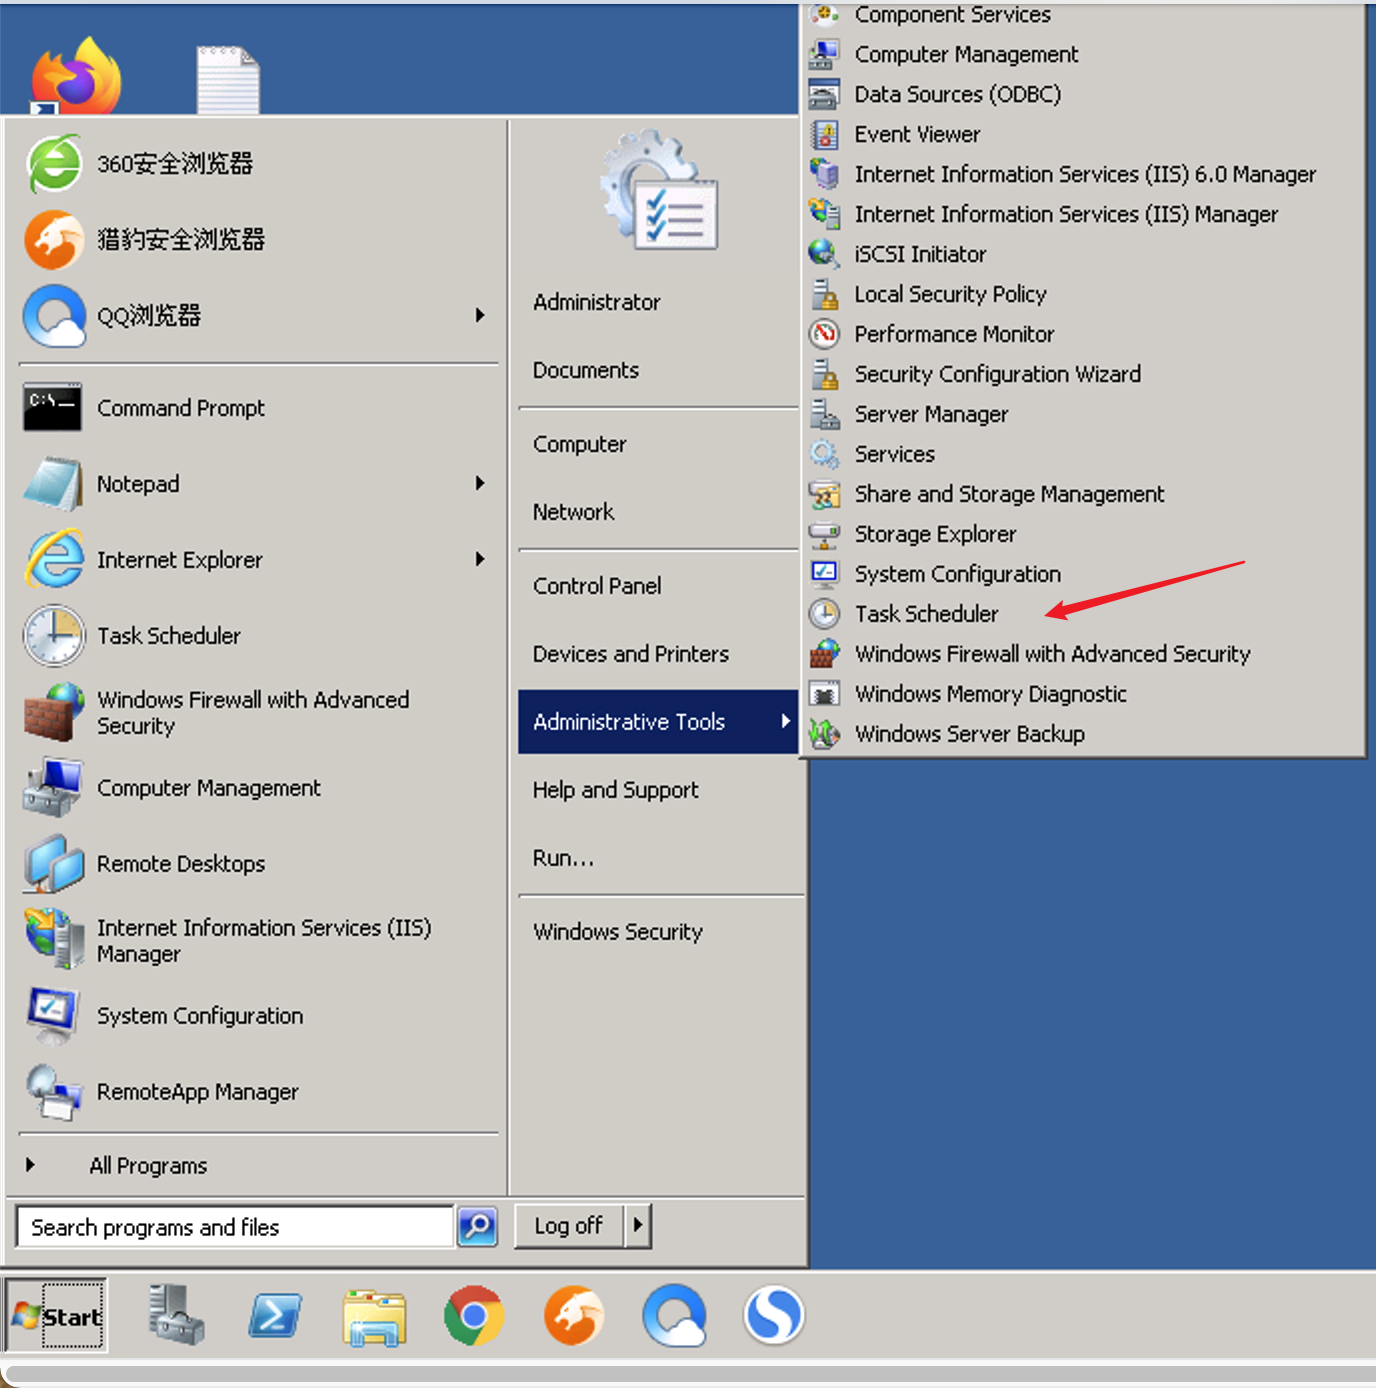Click the Task Scheduler clock icon in left pane
1376x1388 pixels.
click(54, 635)
